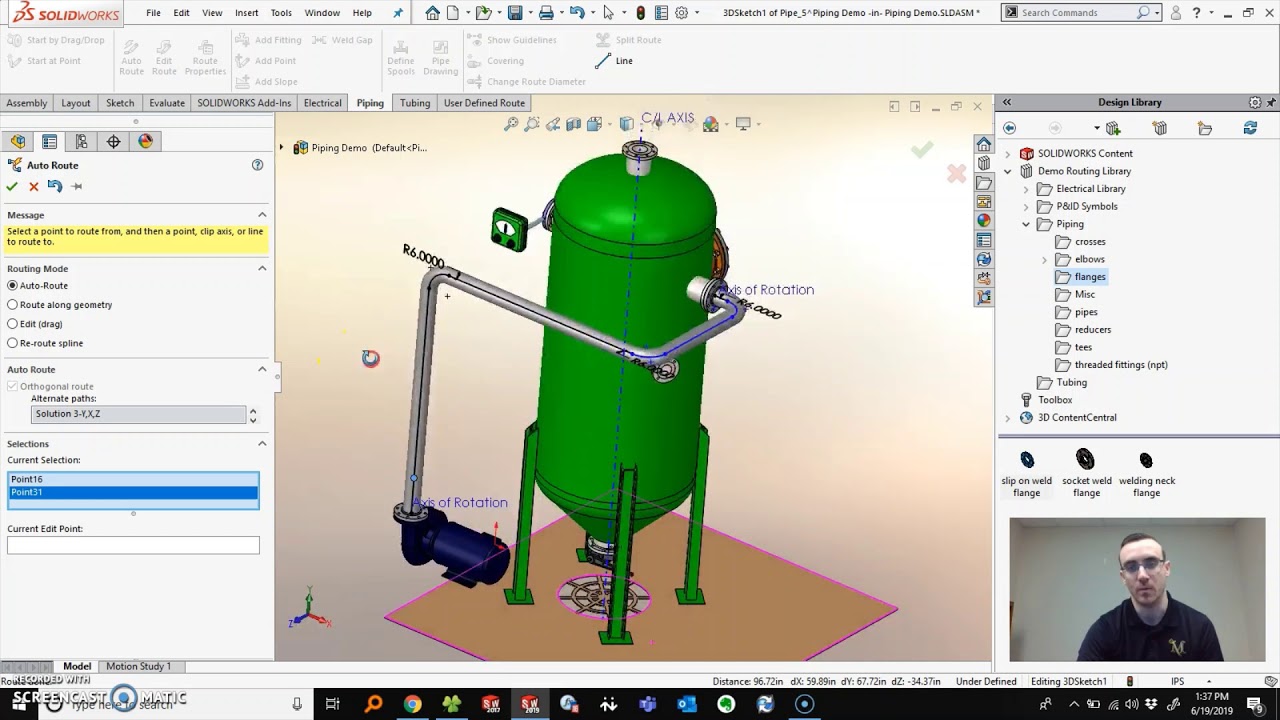Open the FeatureManager design tree tab
This screenshot has width=1280, height=720.
coord(18,141)
